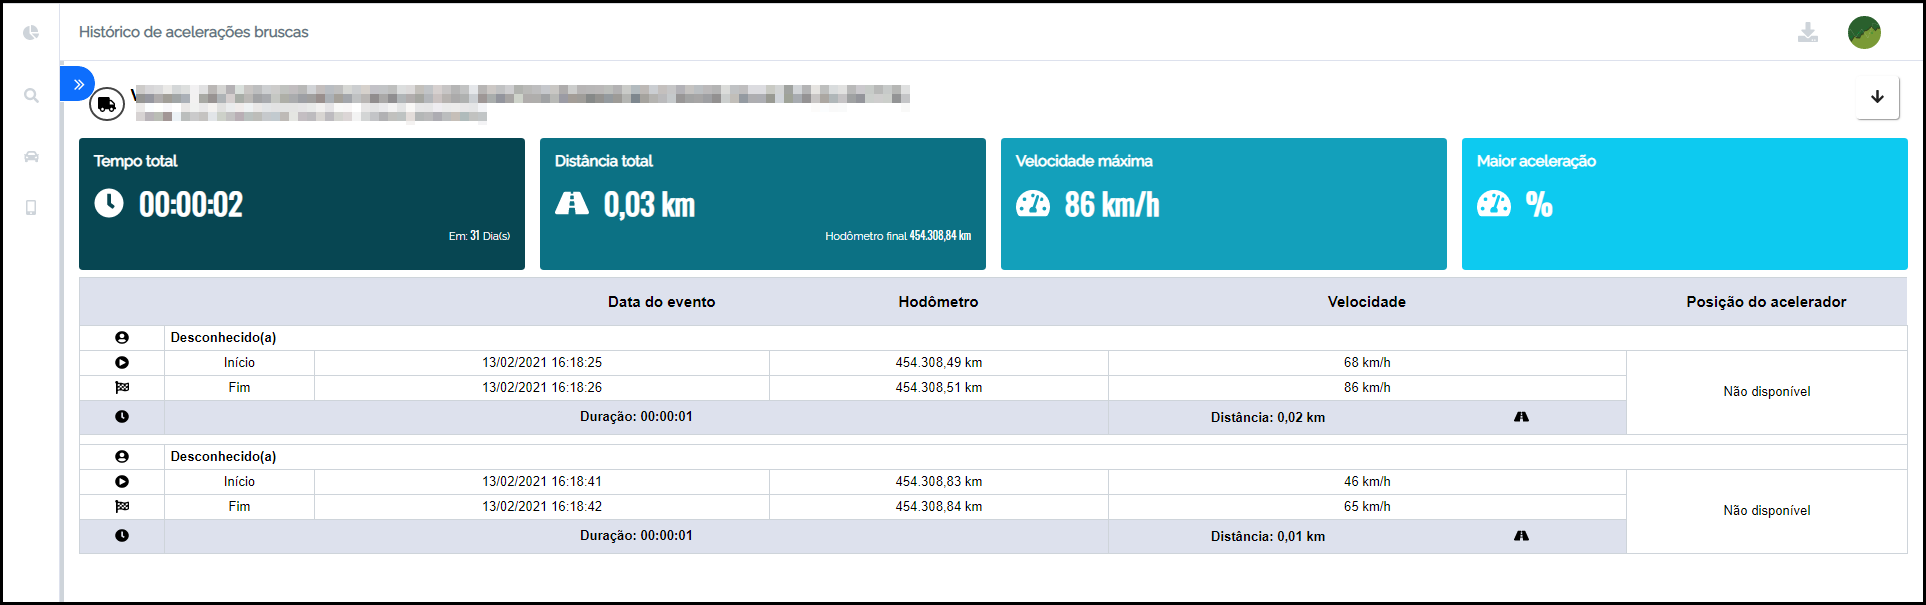Click Distância: 0,01 km summary text
1926x605 pixels.
pyautogui.click(x=1268, y=537)
